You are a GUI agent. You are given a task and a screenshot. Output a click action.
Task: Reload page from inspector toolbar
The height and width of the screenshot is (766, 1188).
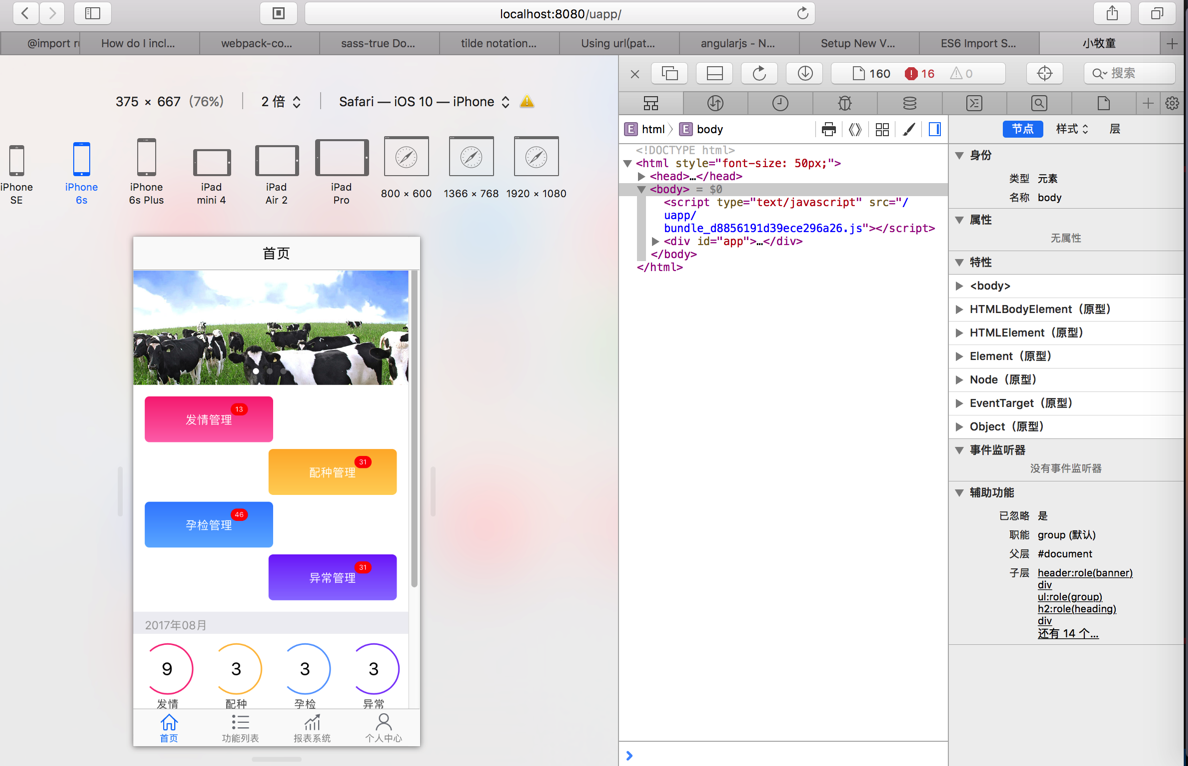click(759, 73)
